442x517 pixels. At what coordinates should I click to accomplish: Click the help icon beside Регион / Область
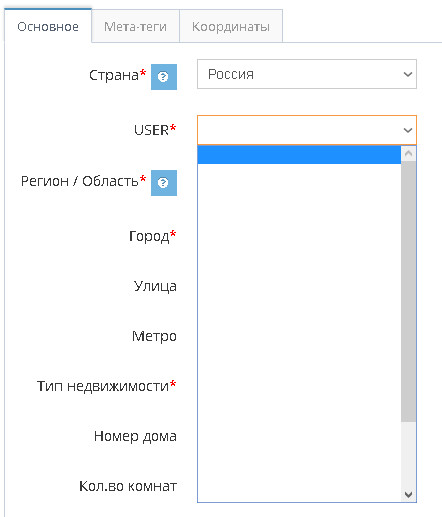click(164, 183)
